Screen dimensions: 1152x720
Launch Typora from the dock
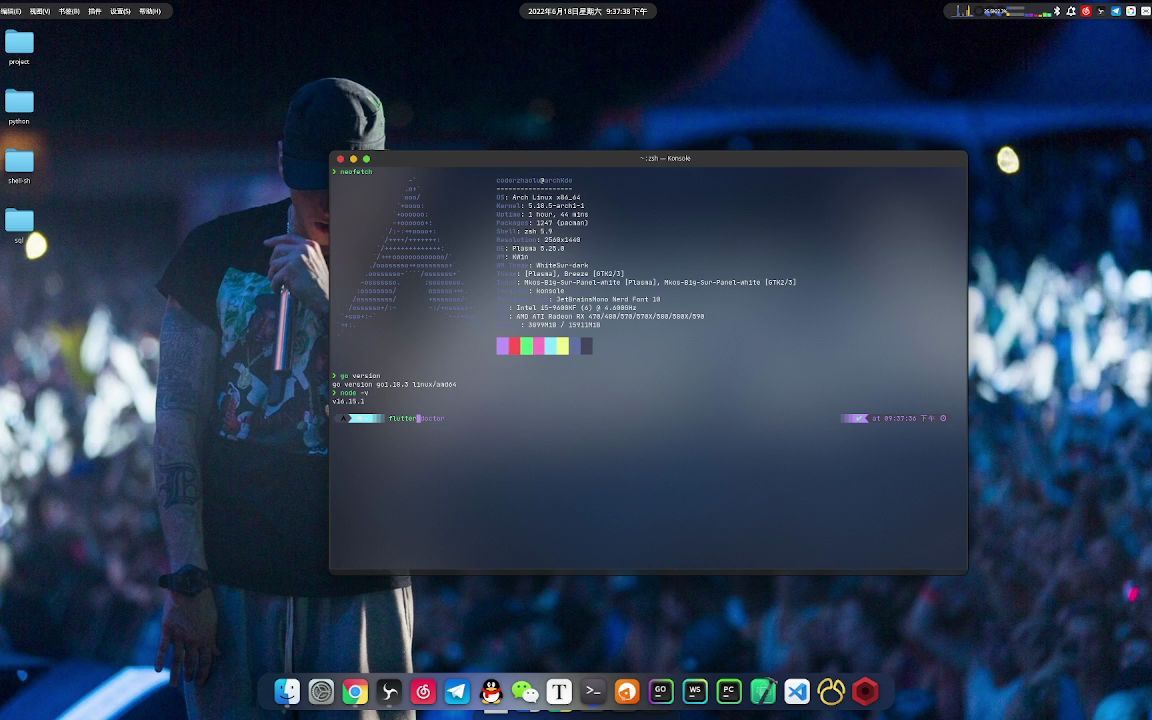click(559, 691)
